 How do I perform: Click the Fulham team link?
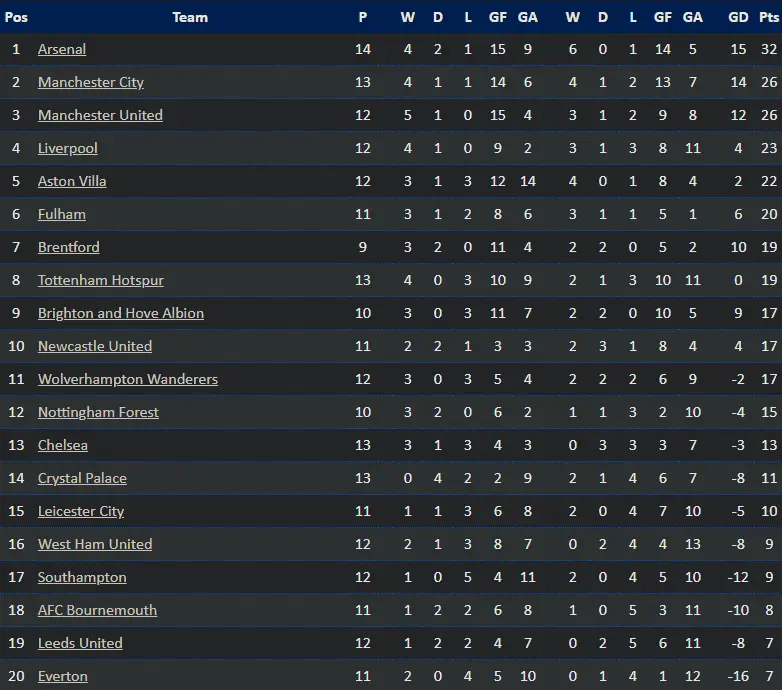pos(62,214)
